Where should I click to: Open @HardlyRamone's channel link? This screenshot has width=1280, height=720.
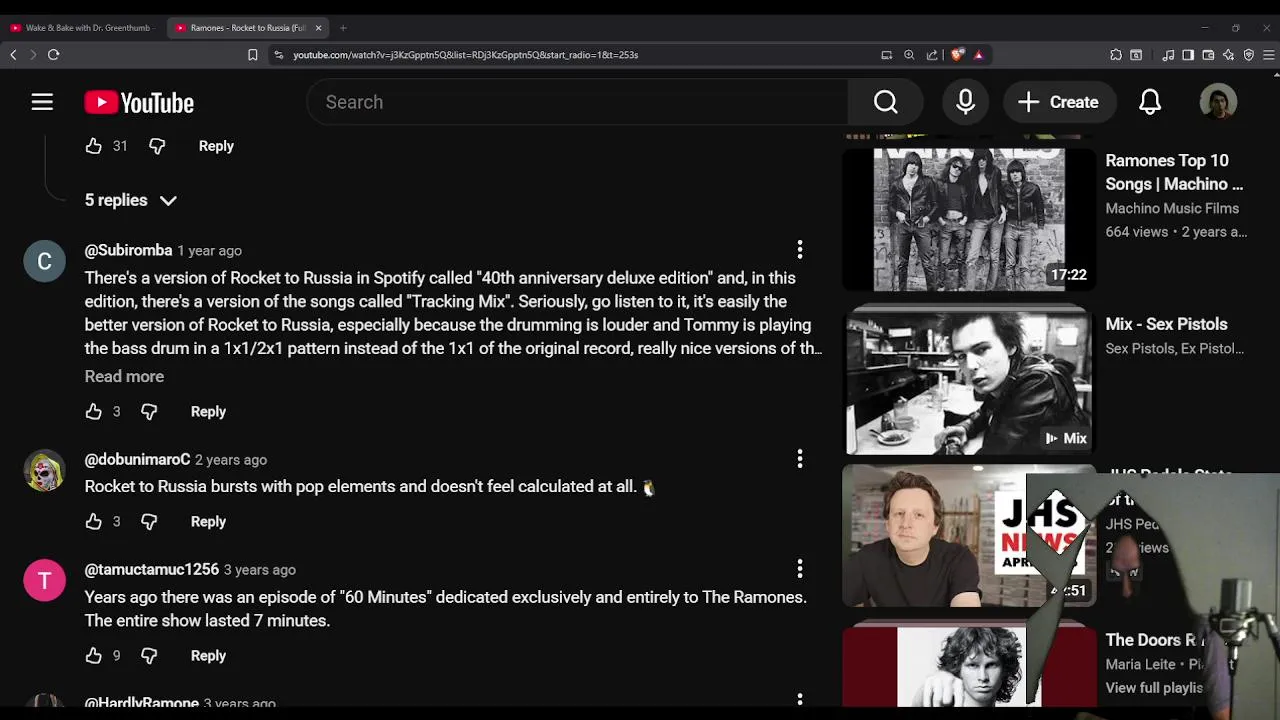[141, 703]
